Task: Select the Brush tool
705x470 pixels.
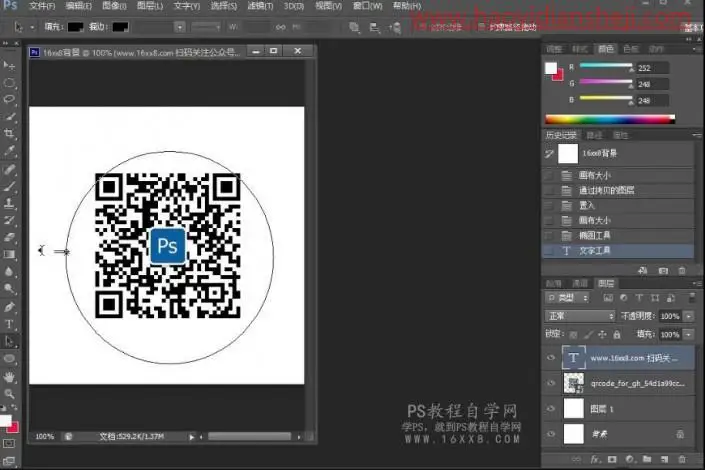Action: 9,186
